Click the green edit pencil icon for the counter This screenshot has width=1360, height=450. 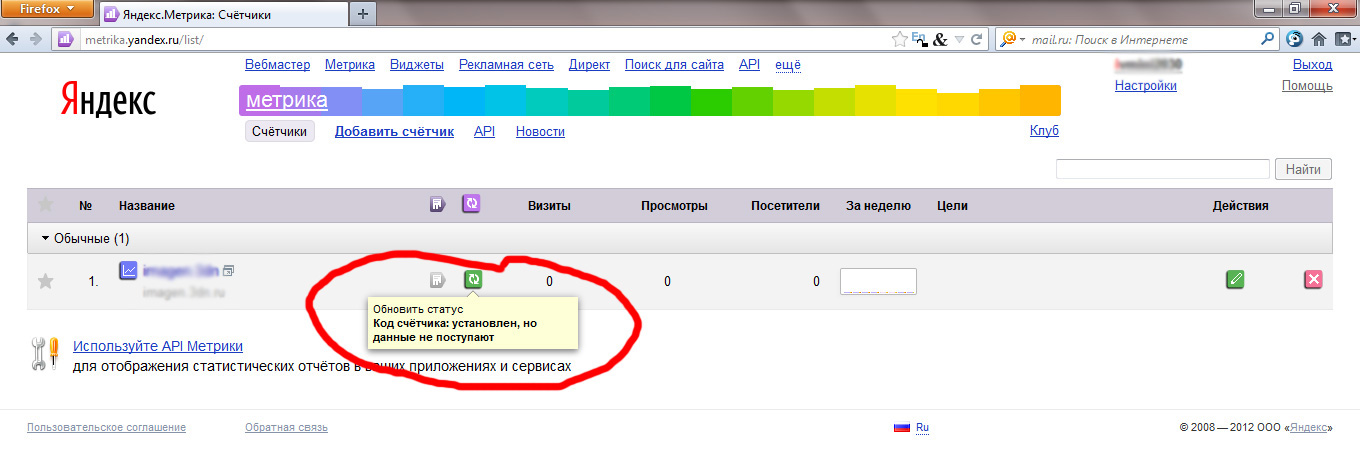(1236, 280)
